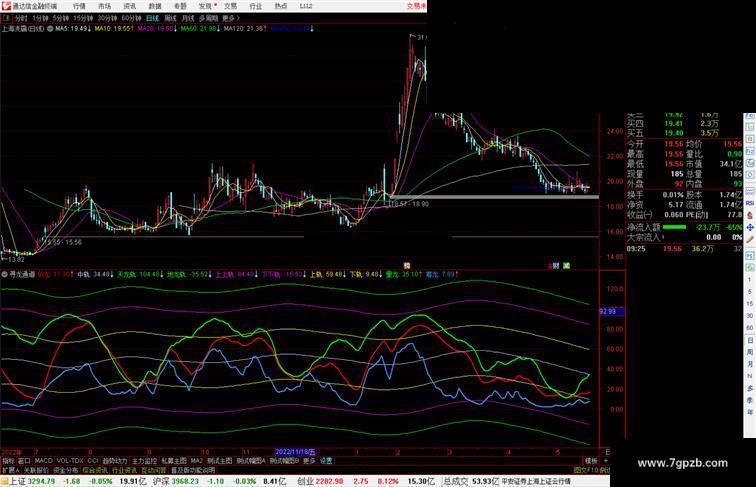The height and width of the screenshot is (487, 756).
Task: Open the 行情 menu
Action: [x=79, y=6]
